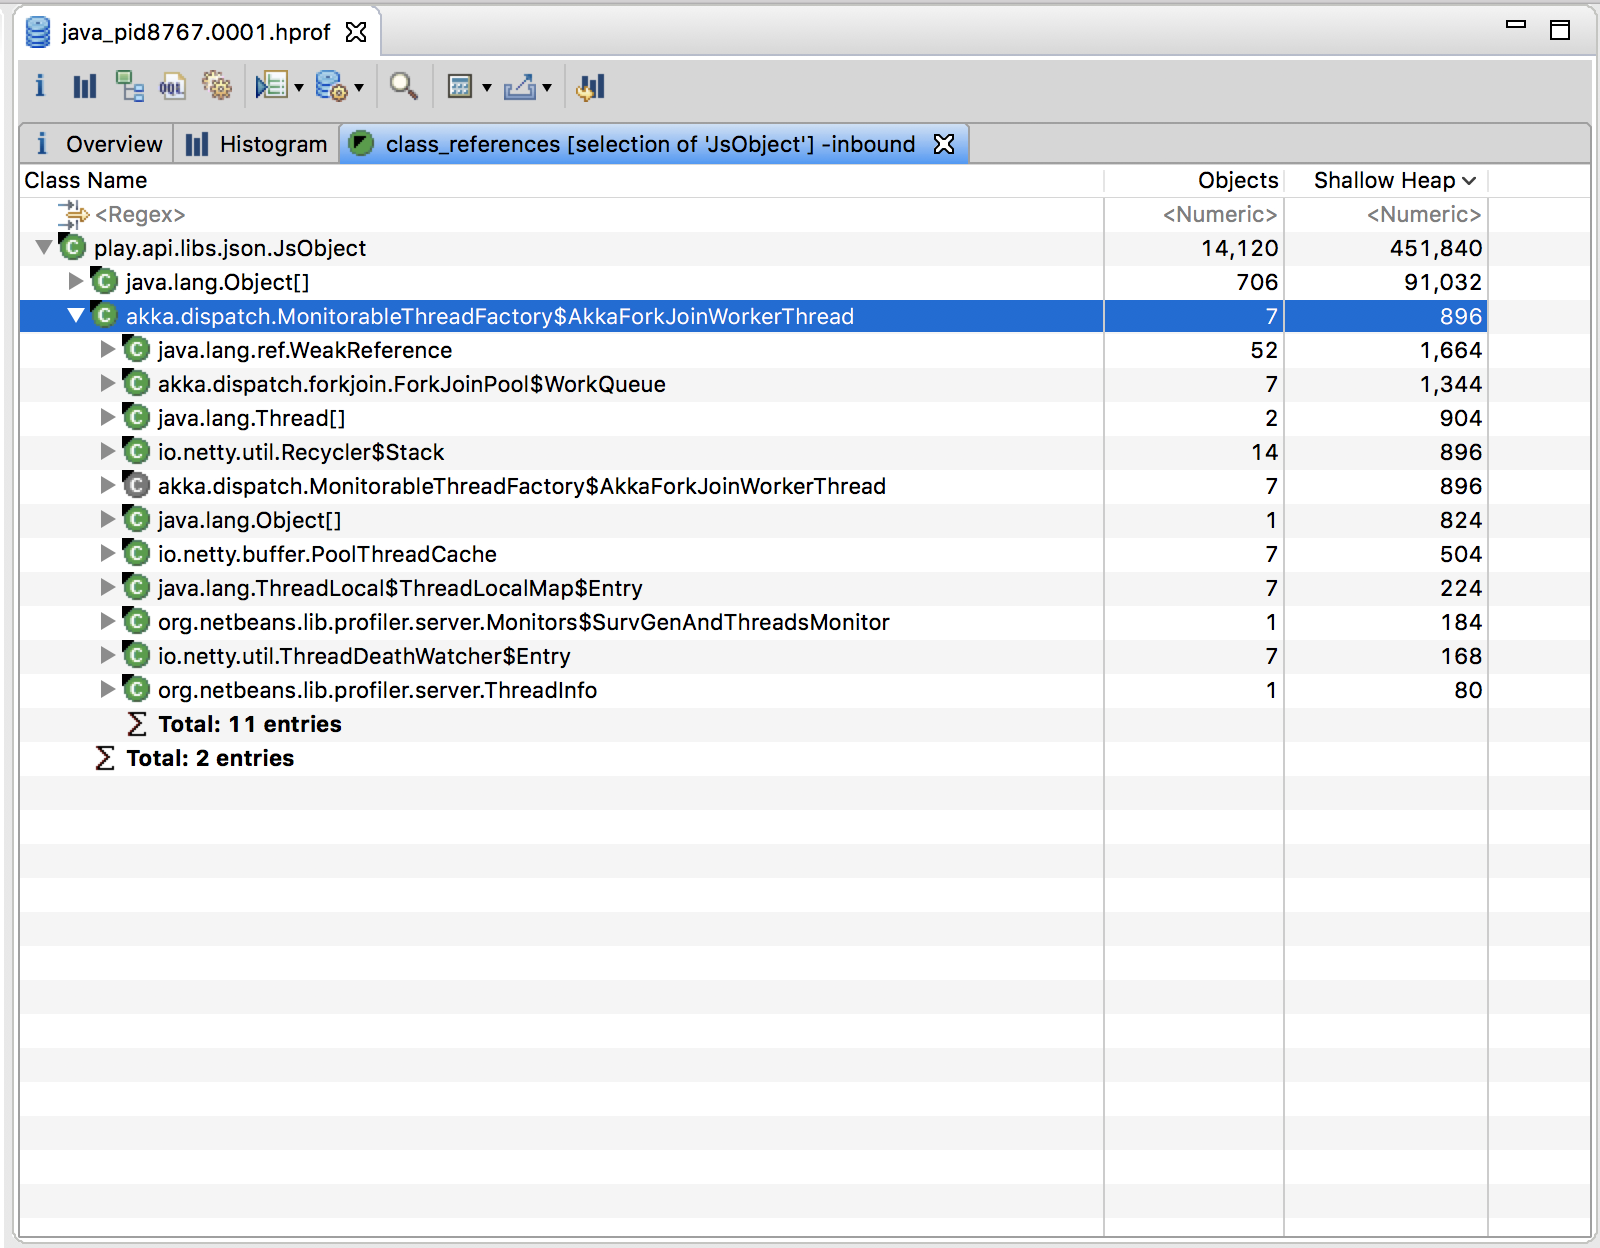Select akka.dispatch.forkjoin.ForkJoinPool$WorkQueue row
The height and width of the screenshot is (1248, 1600).
coord(753,384)
